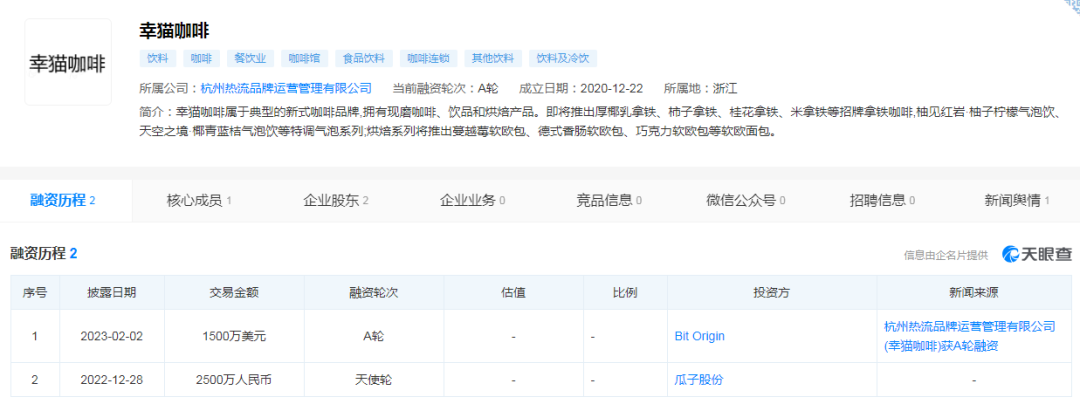
Task: Click the date cell 2022-12-28
Action: [112, 380]
